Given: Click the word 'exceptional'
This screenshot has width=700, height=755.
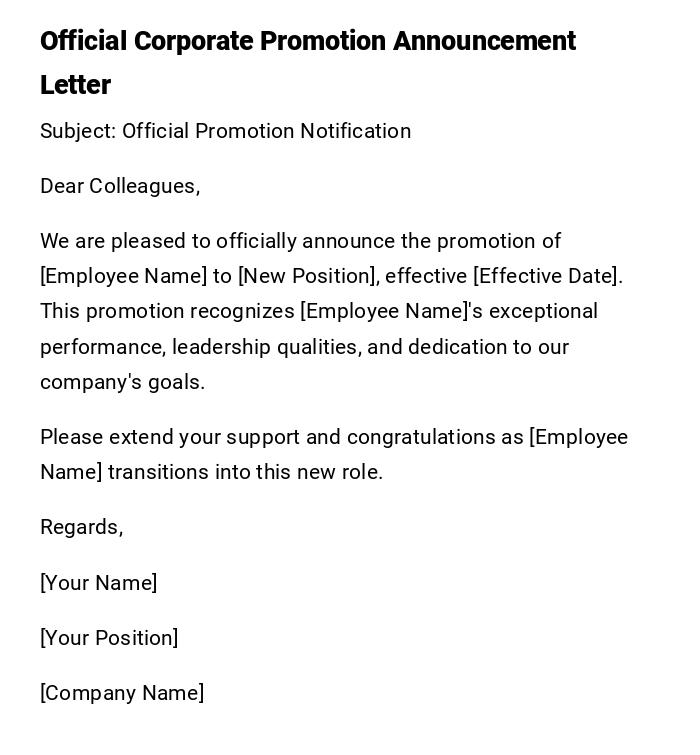Looking at the screenshot, I should tap(543, 311).
